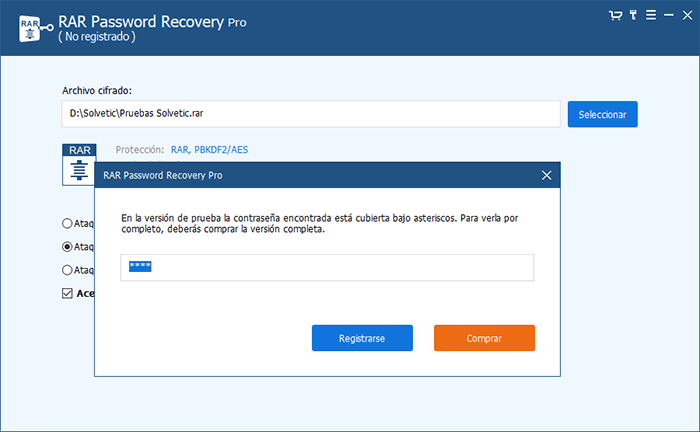Select the third Ataq radio button

point(67,270)
